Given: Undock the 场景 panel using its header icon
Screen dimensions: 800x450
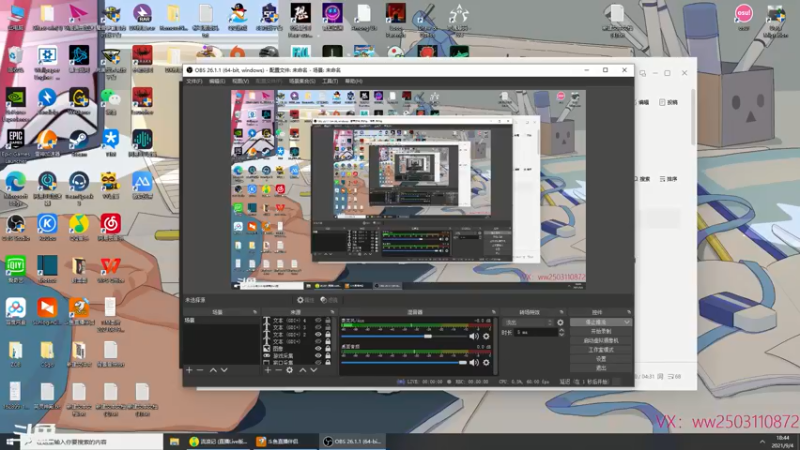Looking at the screenshot, I should [255, 312].
